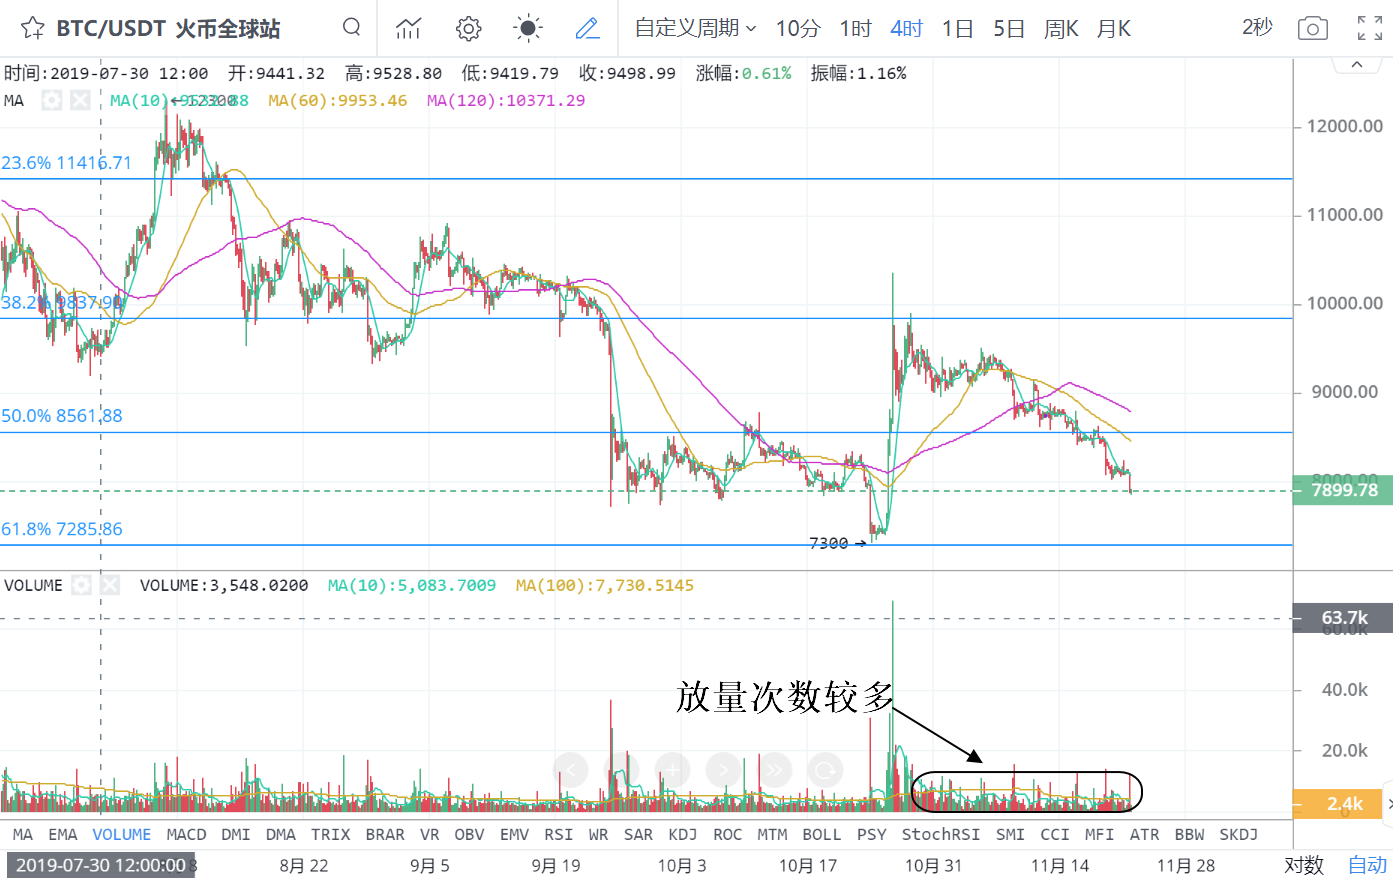Add BTC/USDT to favorites with the star
The width and height of the screenshot is (1393, 878).
[x=32, y=28]
